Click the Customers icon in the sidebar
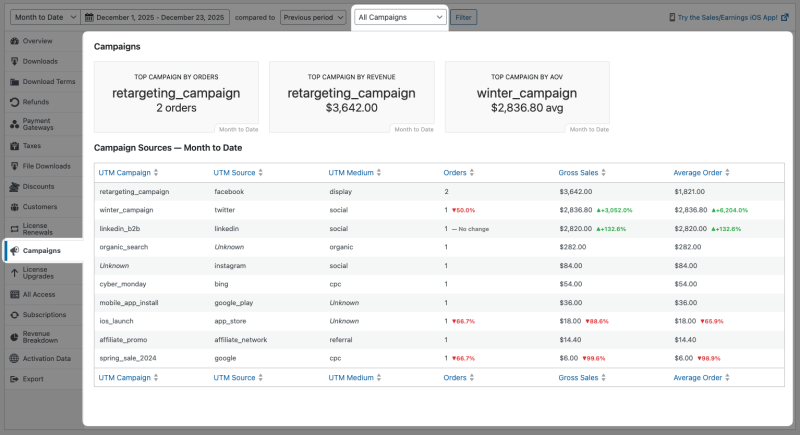 [13, 206]
